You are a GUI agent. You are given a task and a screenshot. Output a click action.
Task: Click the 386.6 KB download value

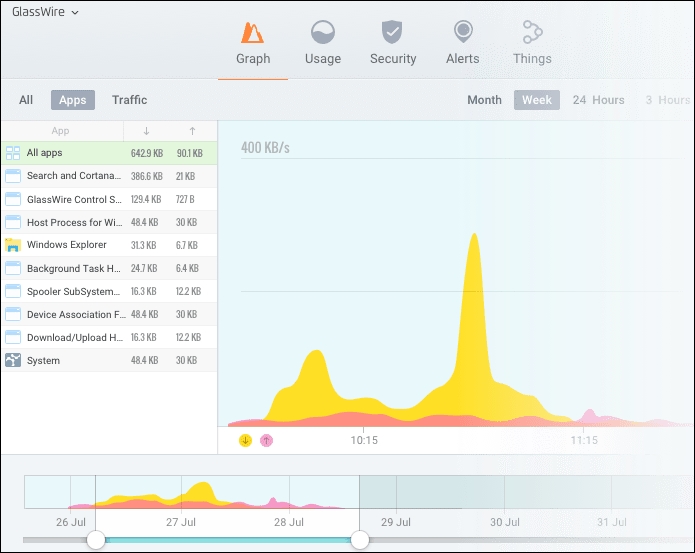pos(147,176)
